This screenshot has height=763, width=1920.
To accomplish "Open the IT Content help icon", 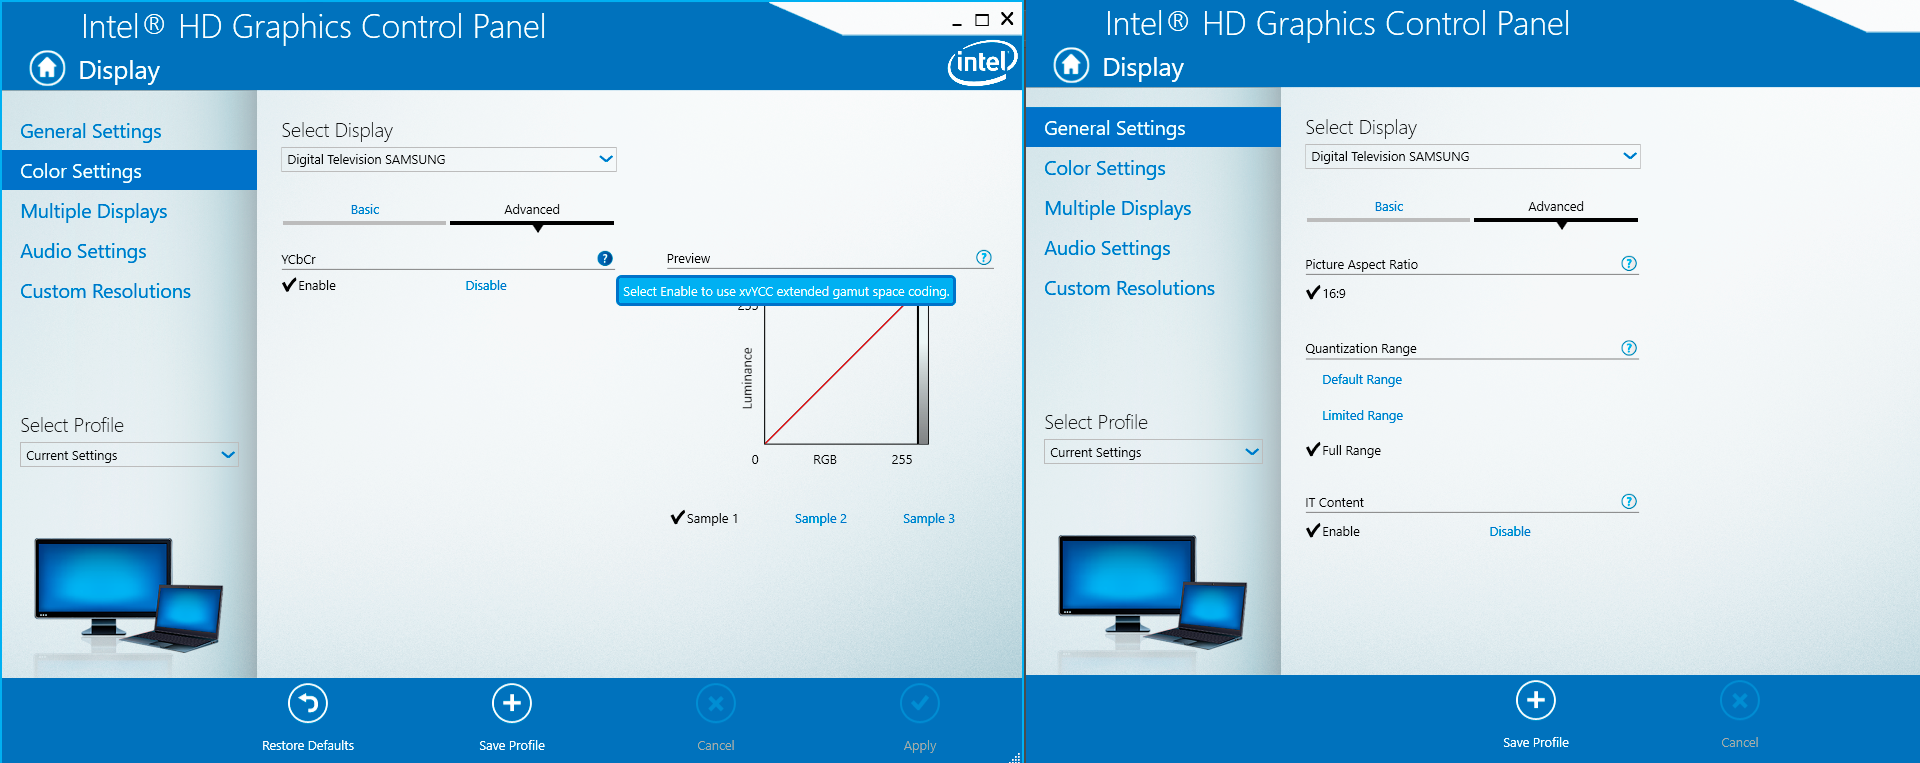I will (1629, 502).
